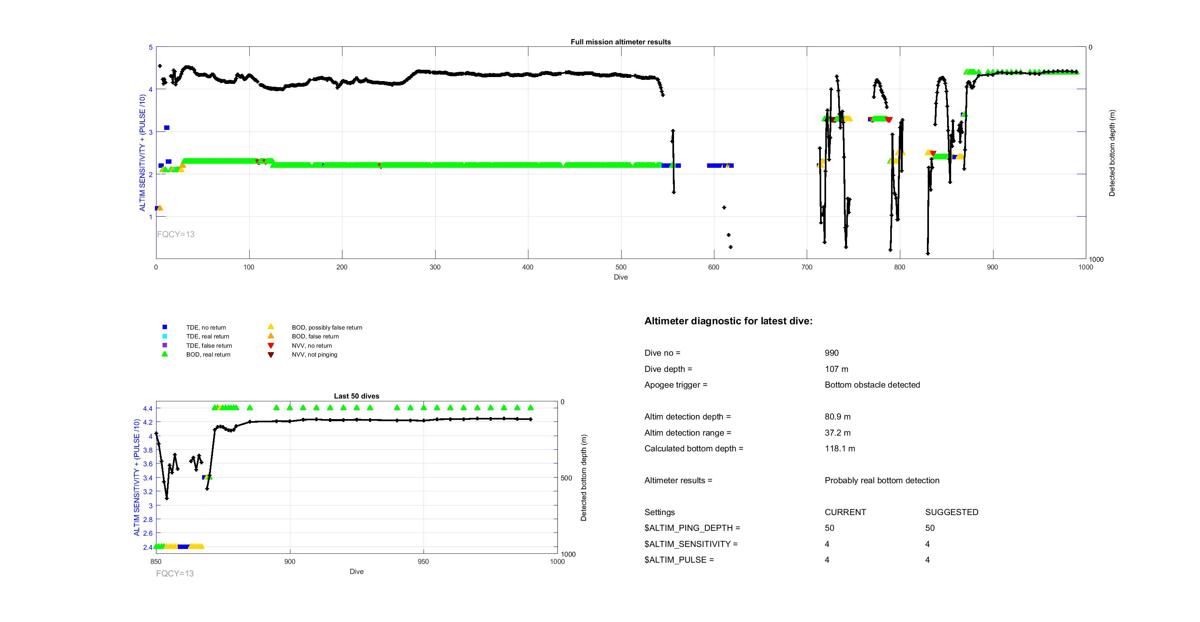Click the green triangle beside 'BOD, real return'
1200x622 pixels.
(x=164, y=354)
